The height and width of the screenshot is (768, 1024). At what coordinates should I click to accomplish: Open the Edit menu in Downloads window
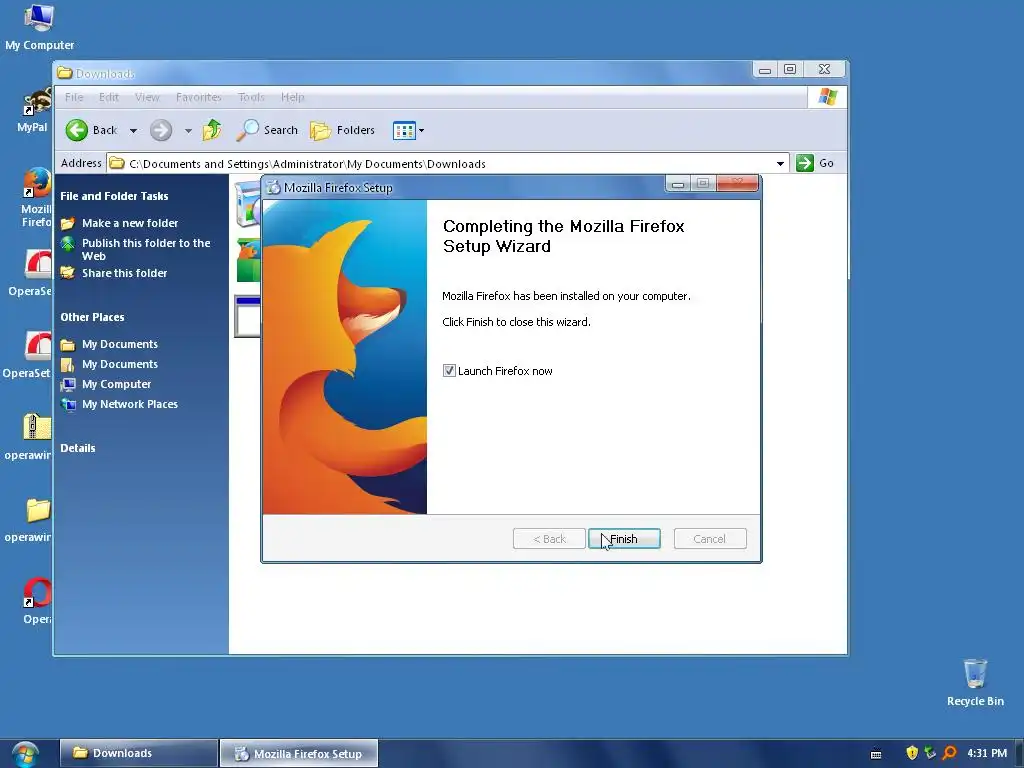pyautogui.click(x=109, y=97)
